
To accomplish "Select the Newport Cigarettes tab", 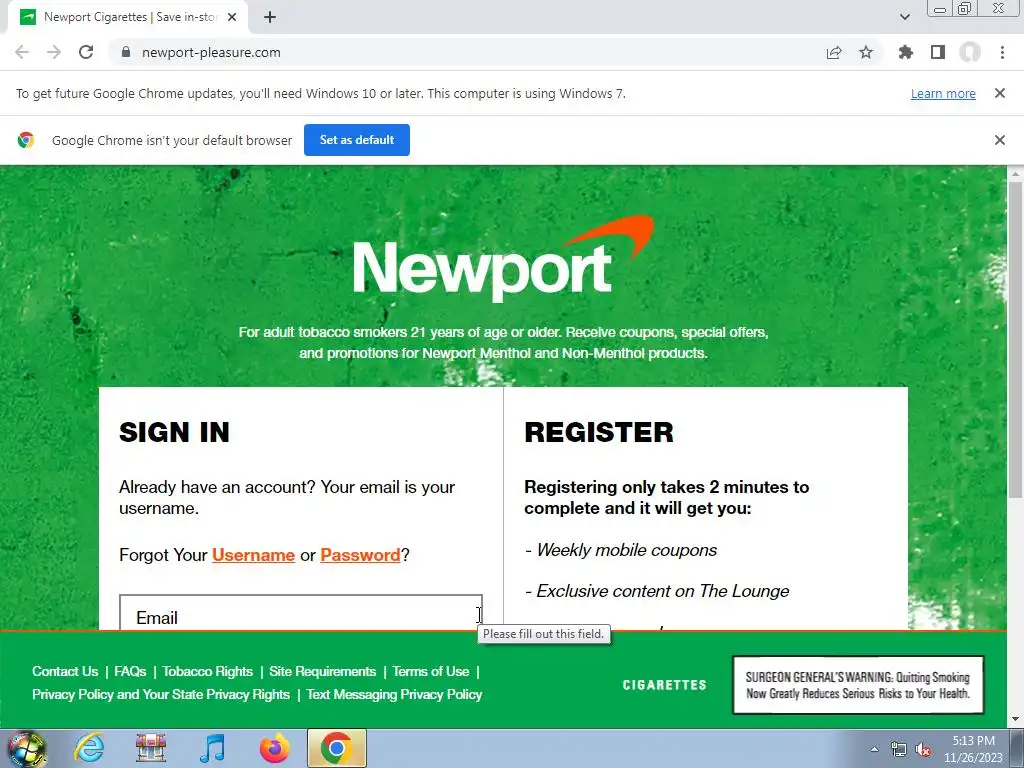I will pos(129,17).
